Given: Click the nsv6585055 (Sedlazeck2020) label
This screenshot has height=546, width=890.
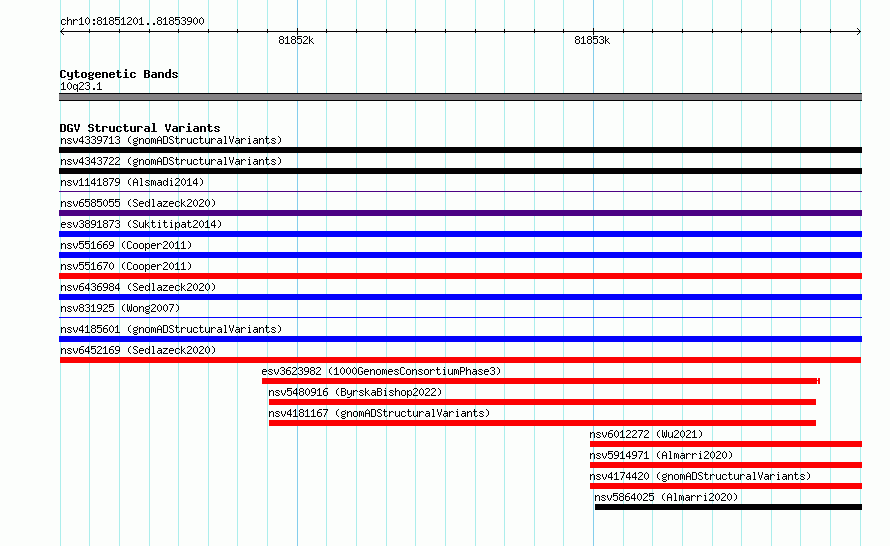Looking at the screenshot, I should (138, 203).
